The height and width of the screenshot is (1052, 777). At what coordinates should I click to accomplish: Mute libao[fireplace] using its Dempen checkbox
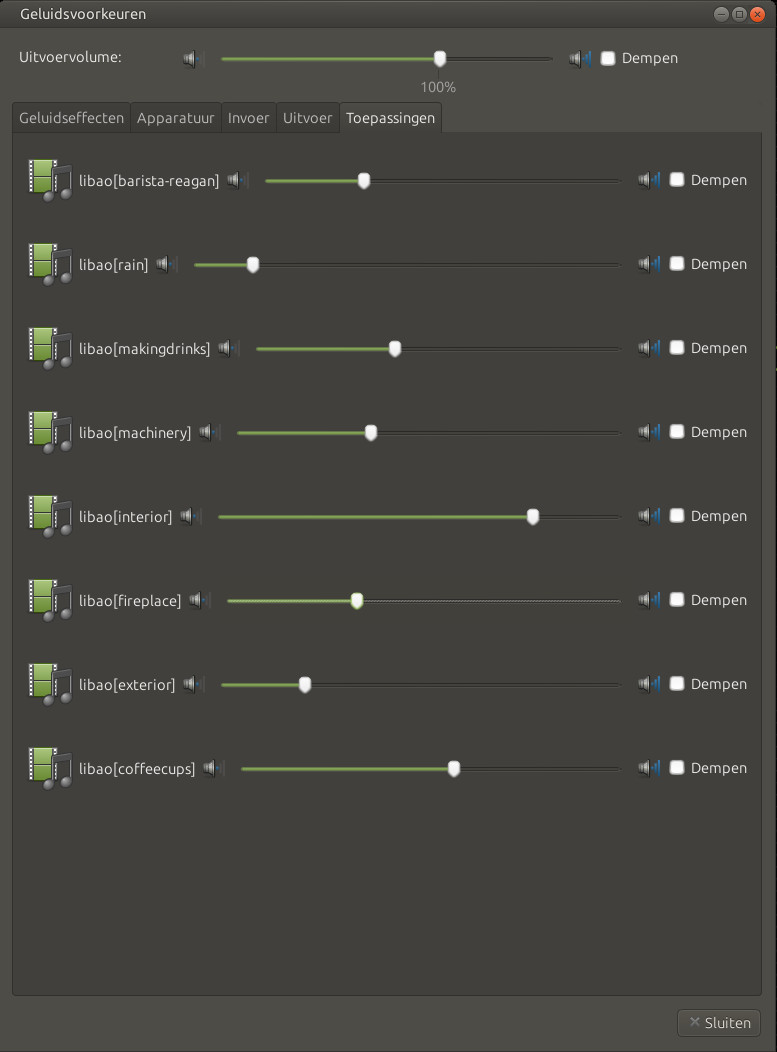click(x=677, y=600)
